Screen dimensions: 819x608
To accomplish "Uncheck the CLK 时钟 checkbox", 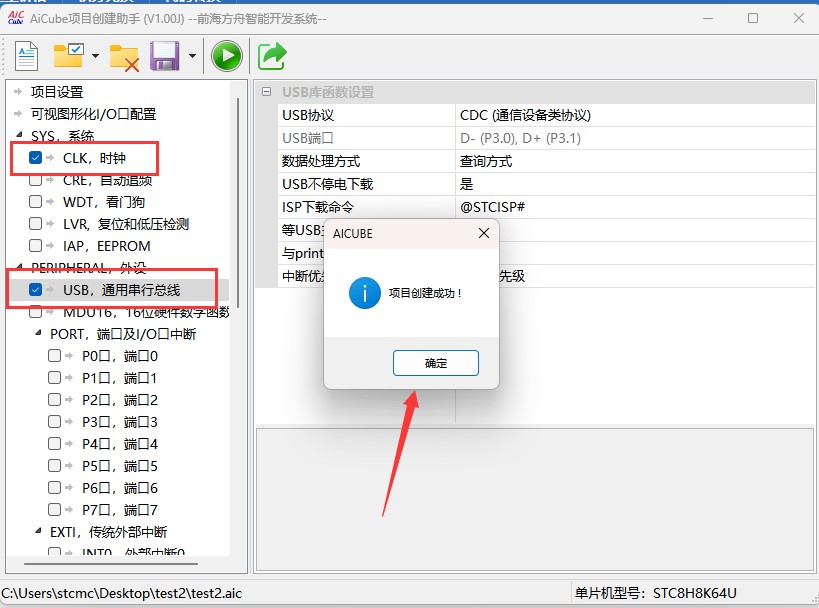I will (36, 157).
